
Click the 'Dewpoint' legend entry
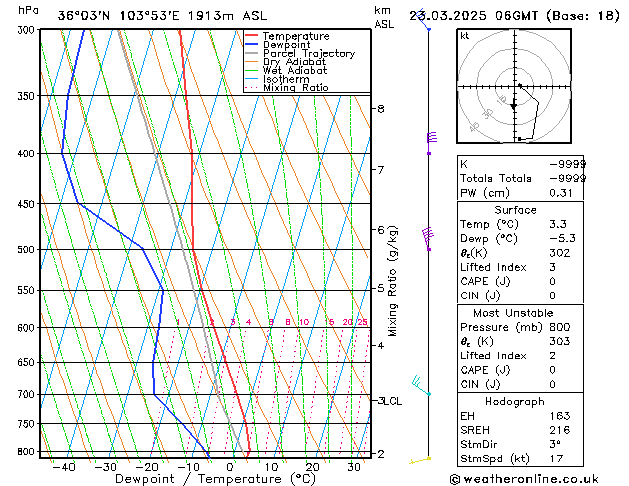[286, 45]
